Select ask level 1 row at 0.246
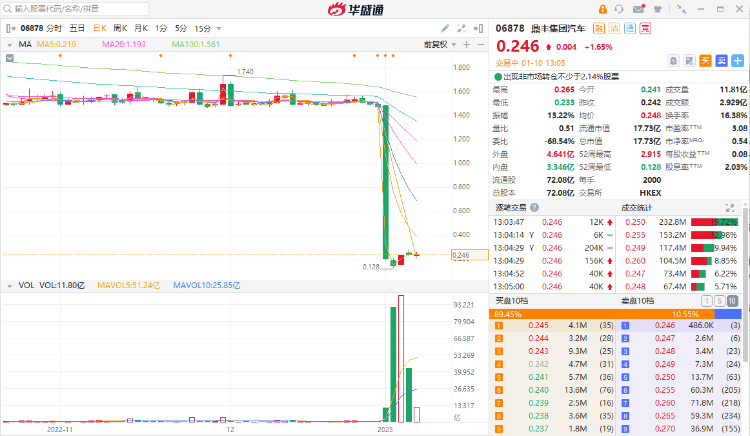This screenshot has height=436, width=750. 680,326
